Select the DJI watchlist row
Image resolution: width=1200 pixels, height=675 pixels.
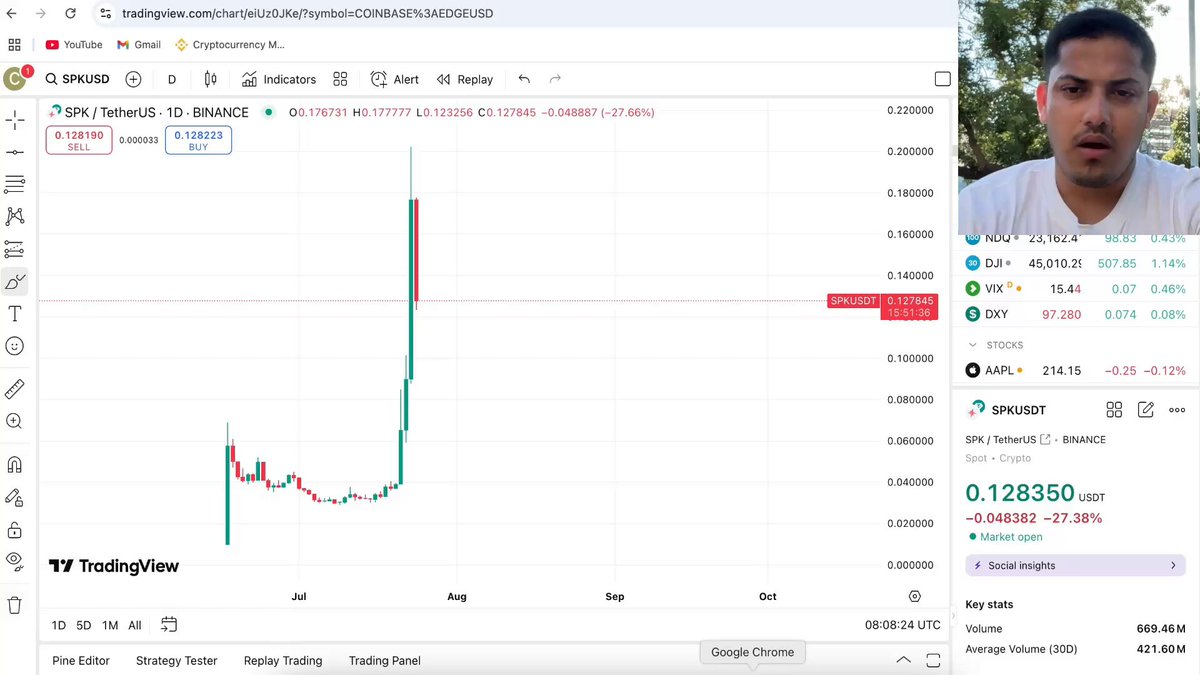click(x=1076, y=263)
